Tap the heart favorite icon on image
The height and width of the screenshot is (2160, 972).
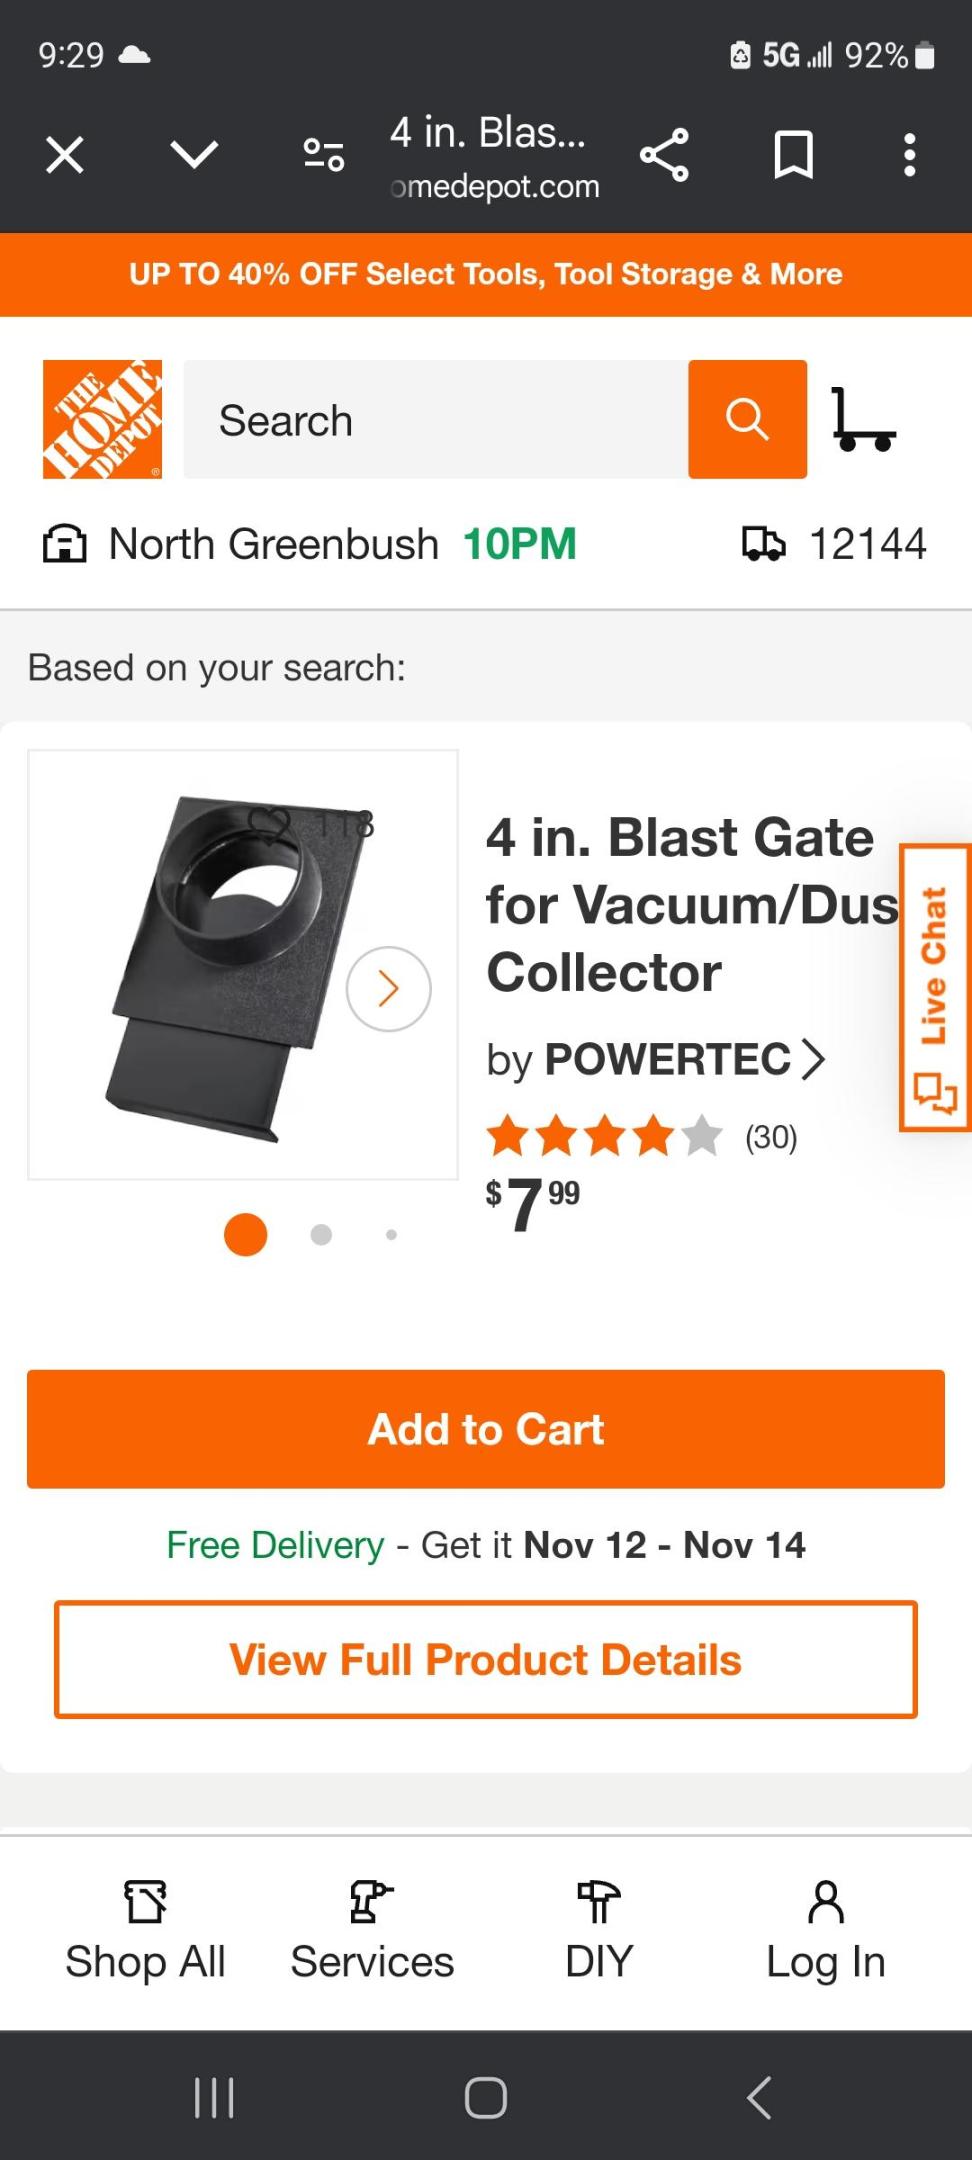point(268,825)
